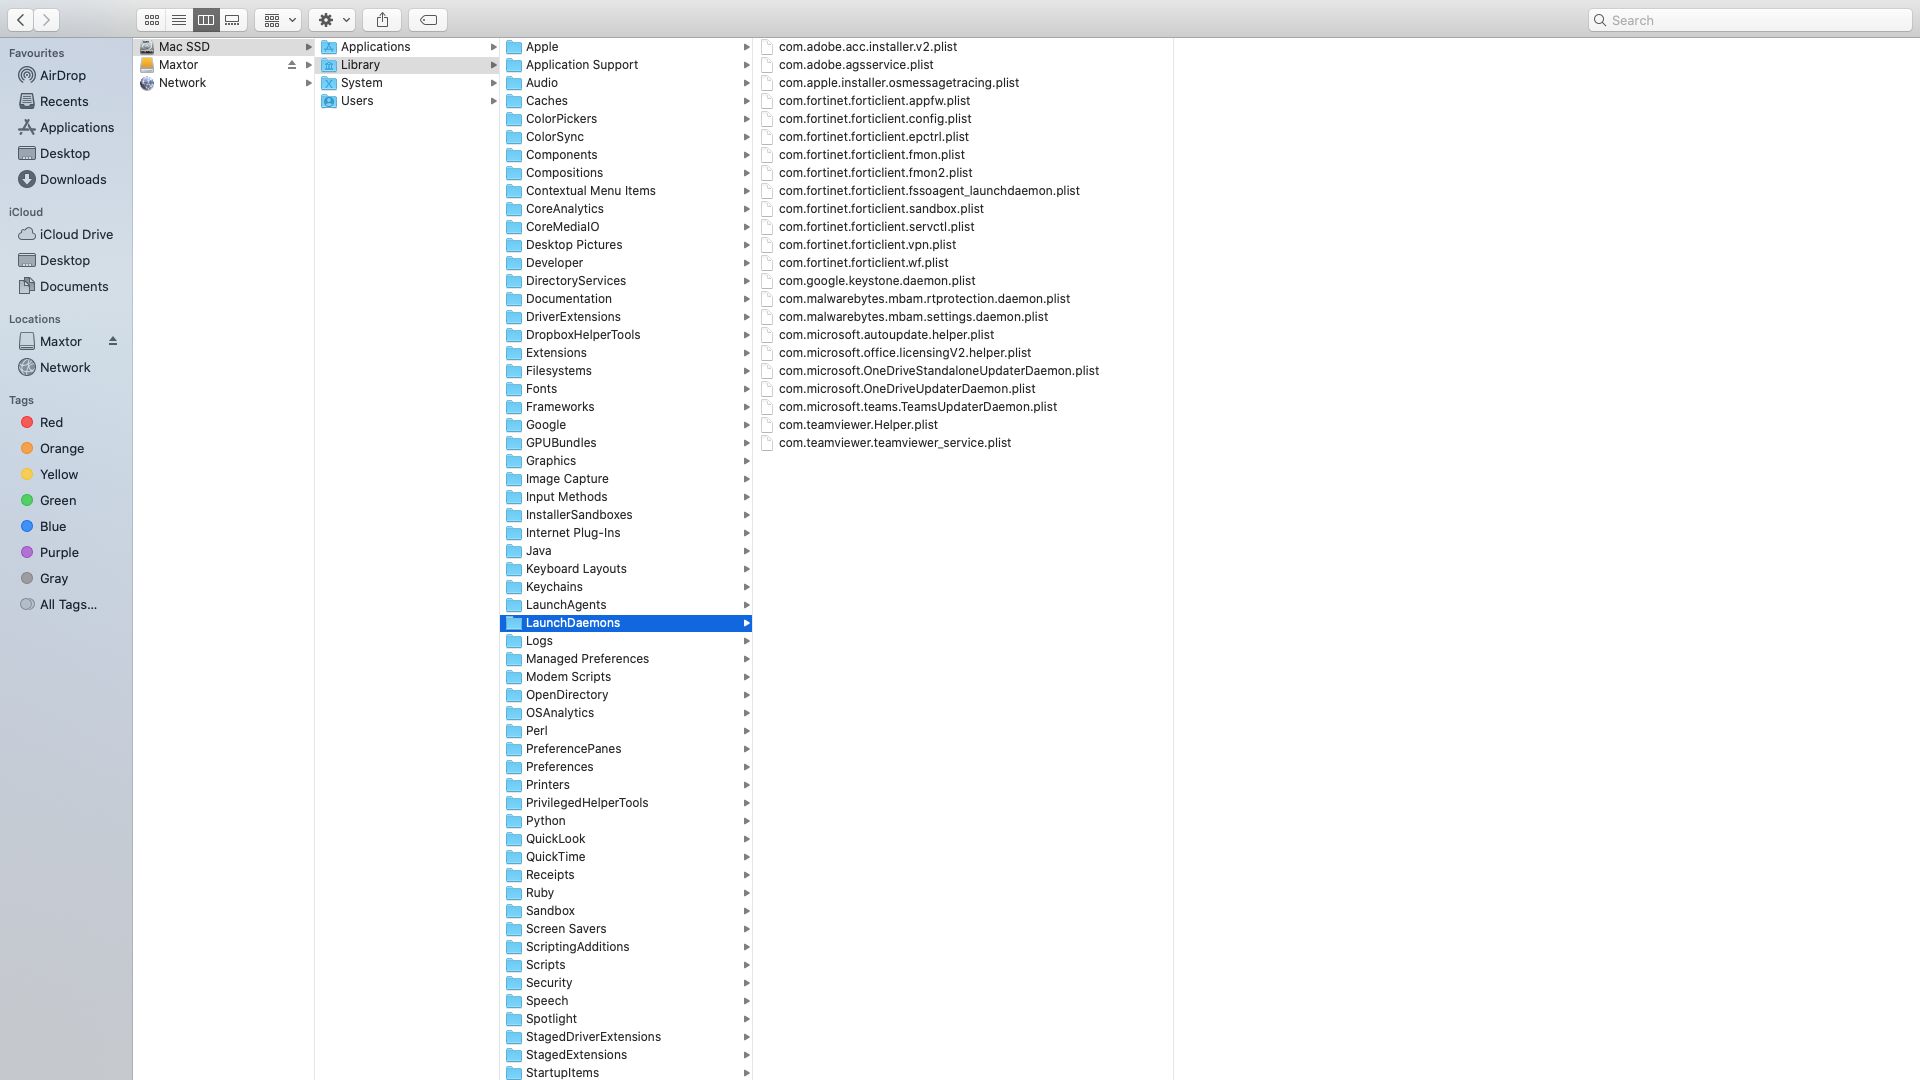The image size is (1920, 1080).
Task: Click the Search field
Action: tap(1750, 20)
